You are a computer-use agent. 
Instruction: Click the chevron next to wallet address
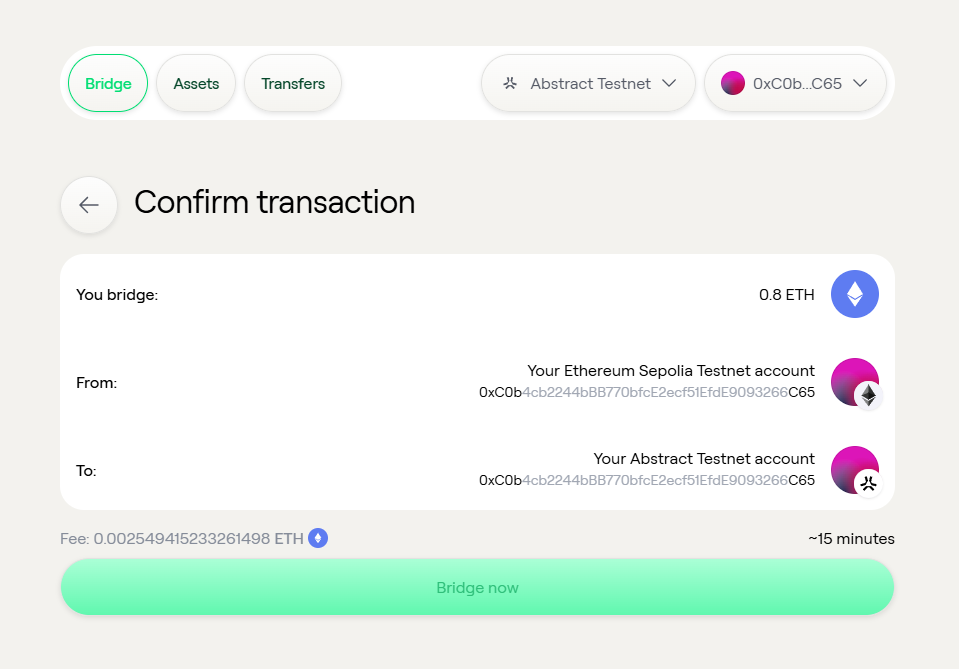coord(860,84)
